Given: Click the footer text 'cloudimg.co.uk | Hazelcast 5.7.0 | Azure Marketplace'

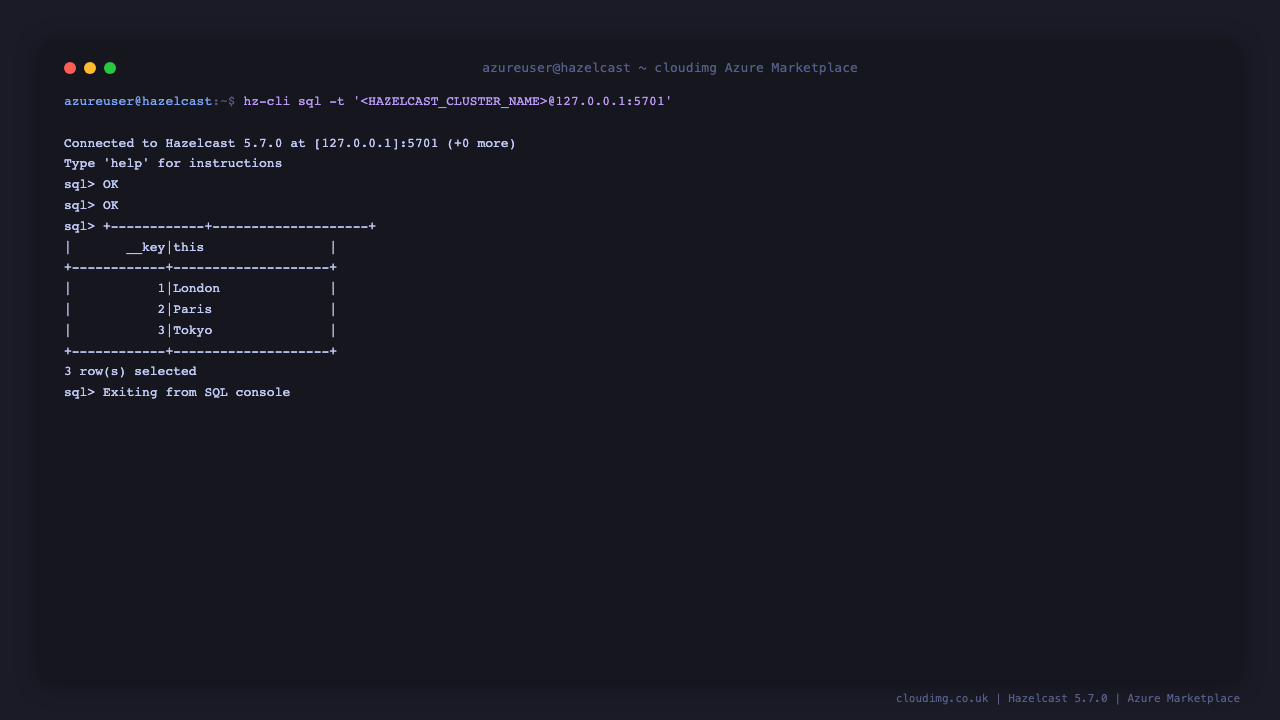Looking at the screenshot, I should [1068, 698].
